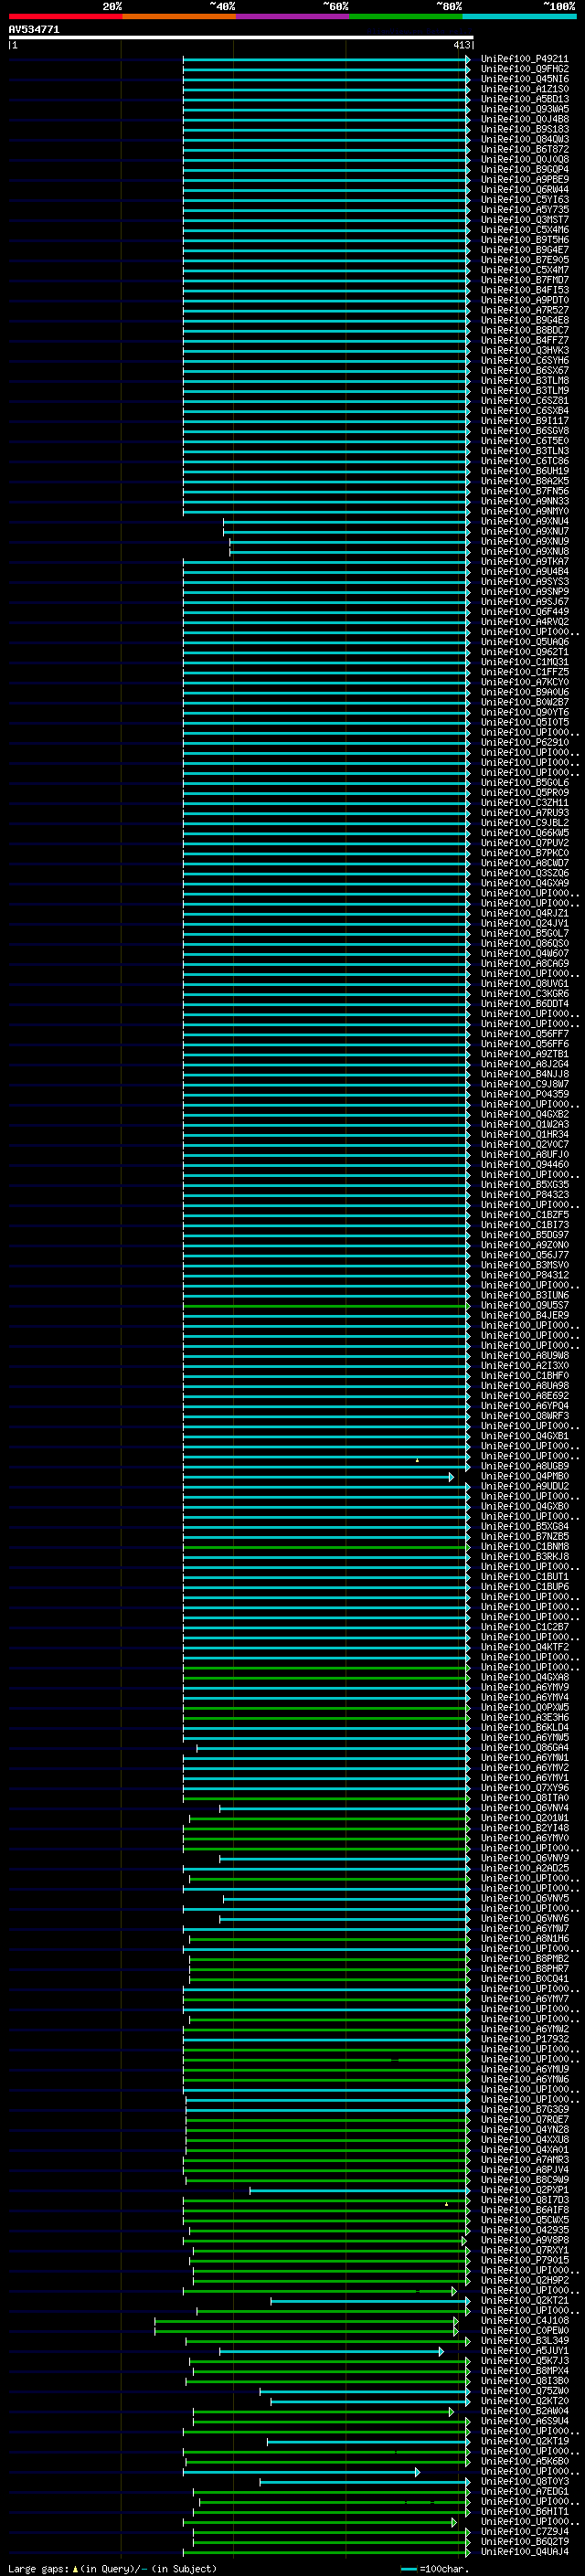
Task: Click the cyan ~100% legend bar
Action: pyautogui.click(x=519, y=16)
